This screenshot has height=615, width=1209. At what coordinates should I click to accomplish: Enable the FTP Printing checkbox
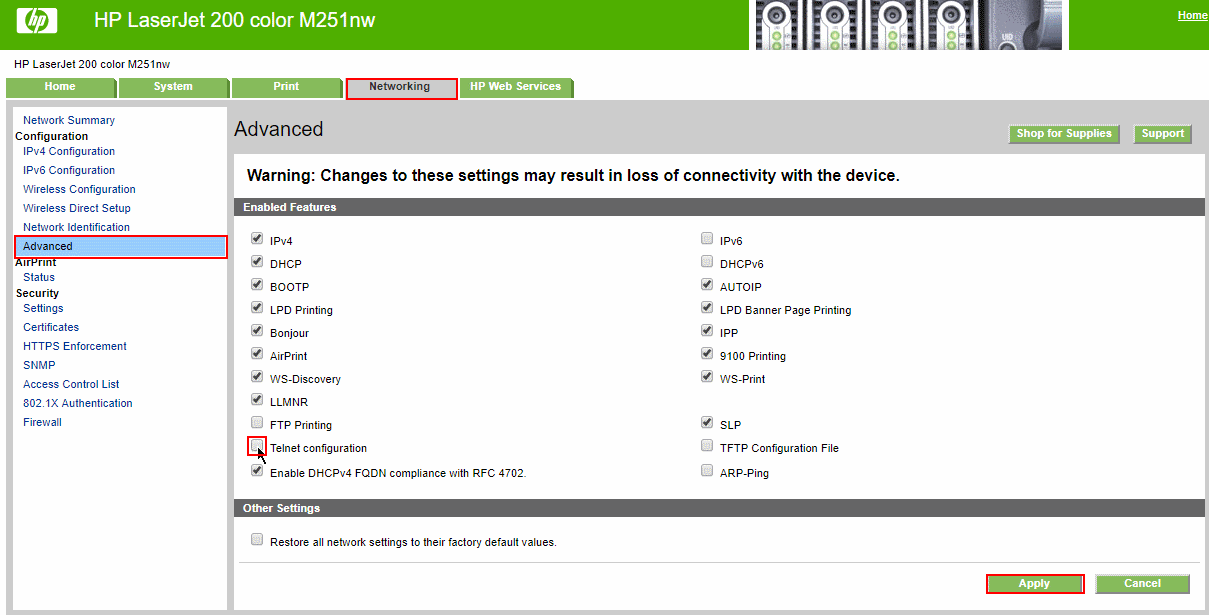click(257, 423)
